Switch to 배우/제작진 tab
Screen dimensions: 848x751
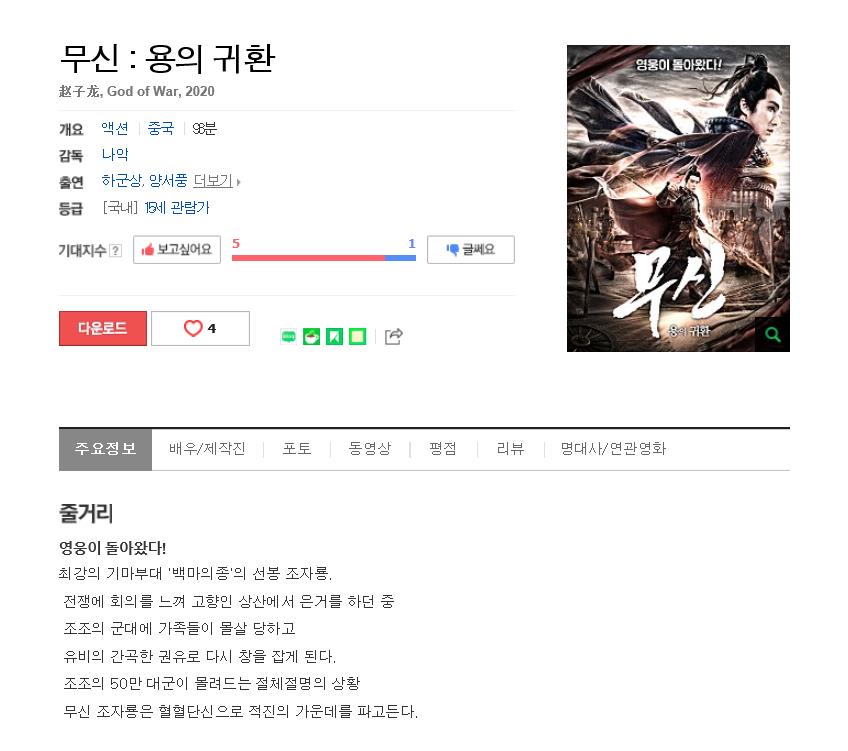coord(207,449)
